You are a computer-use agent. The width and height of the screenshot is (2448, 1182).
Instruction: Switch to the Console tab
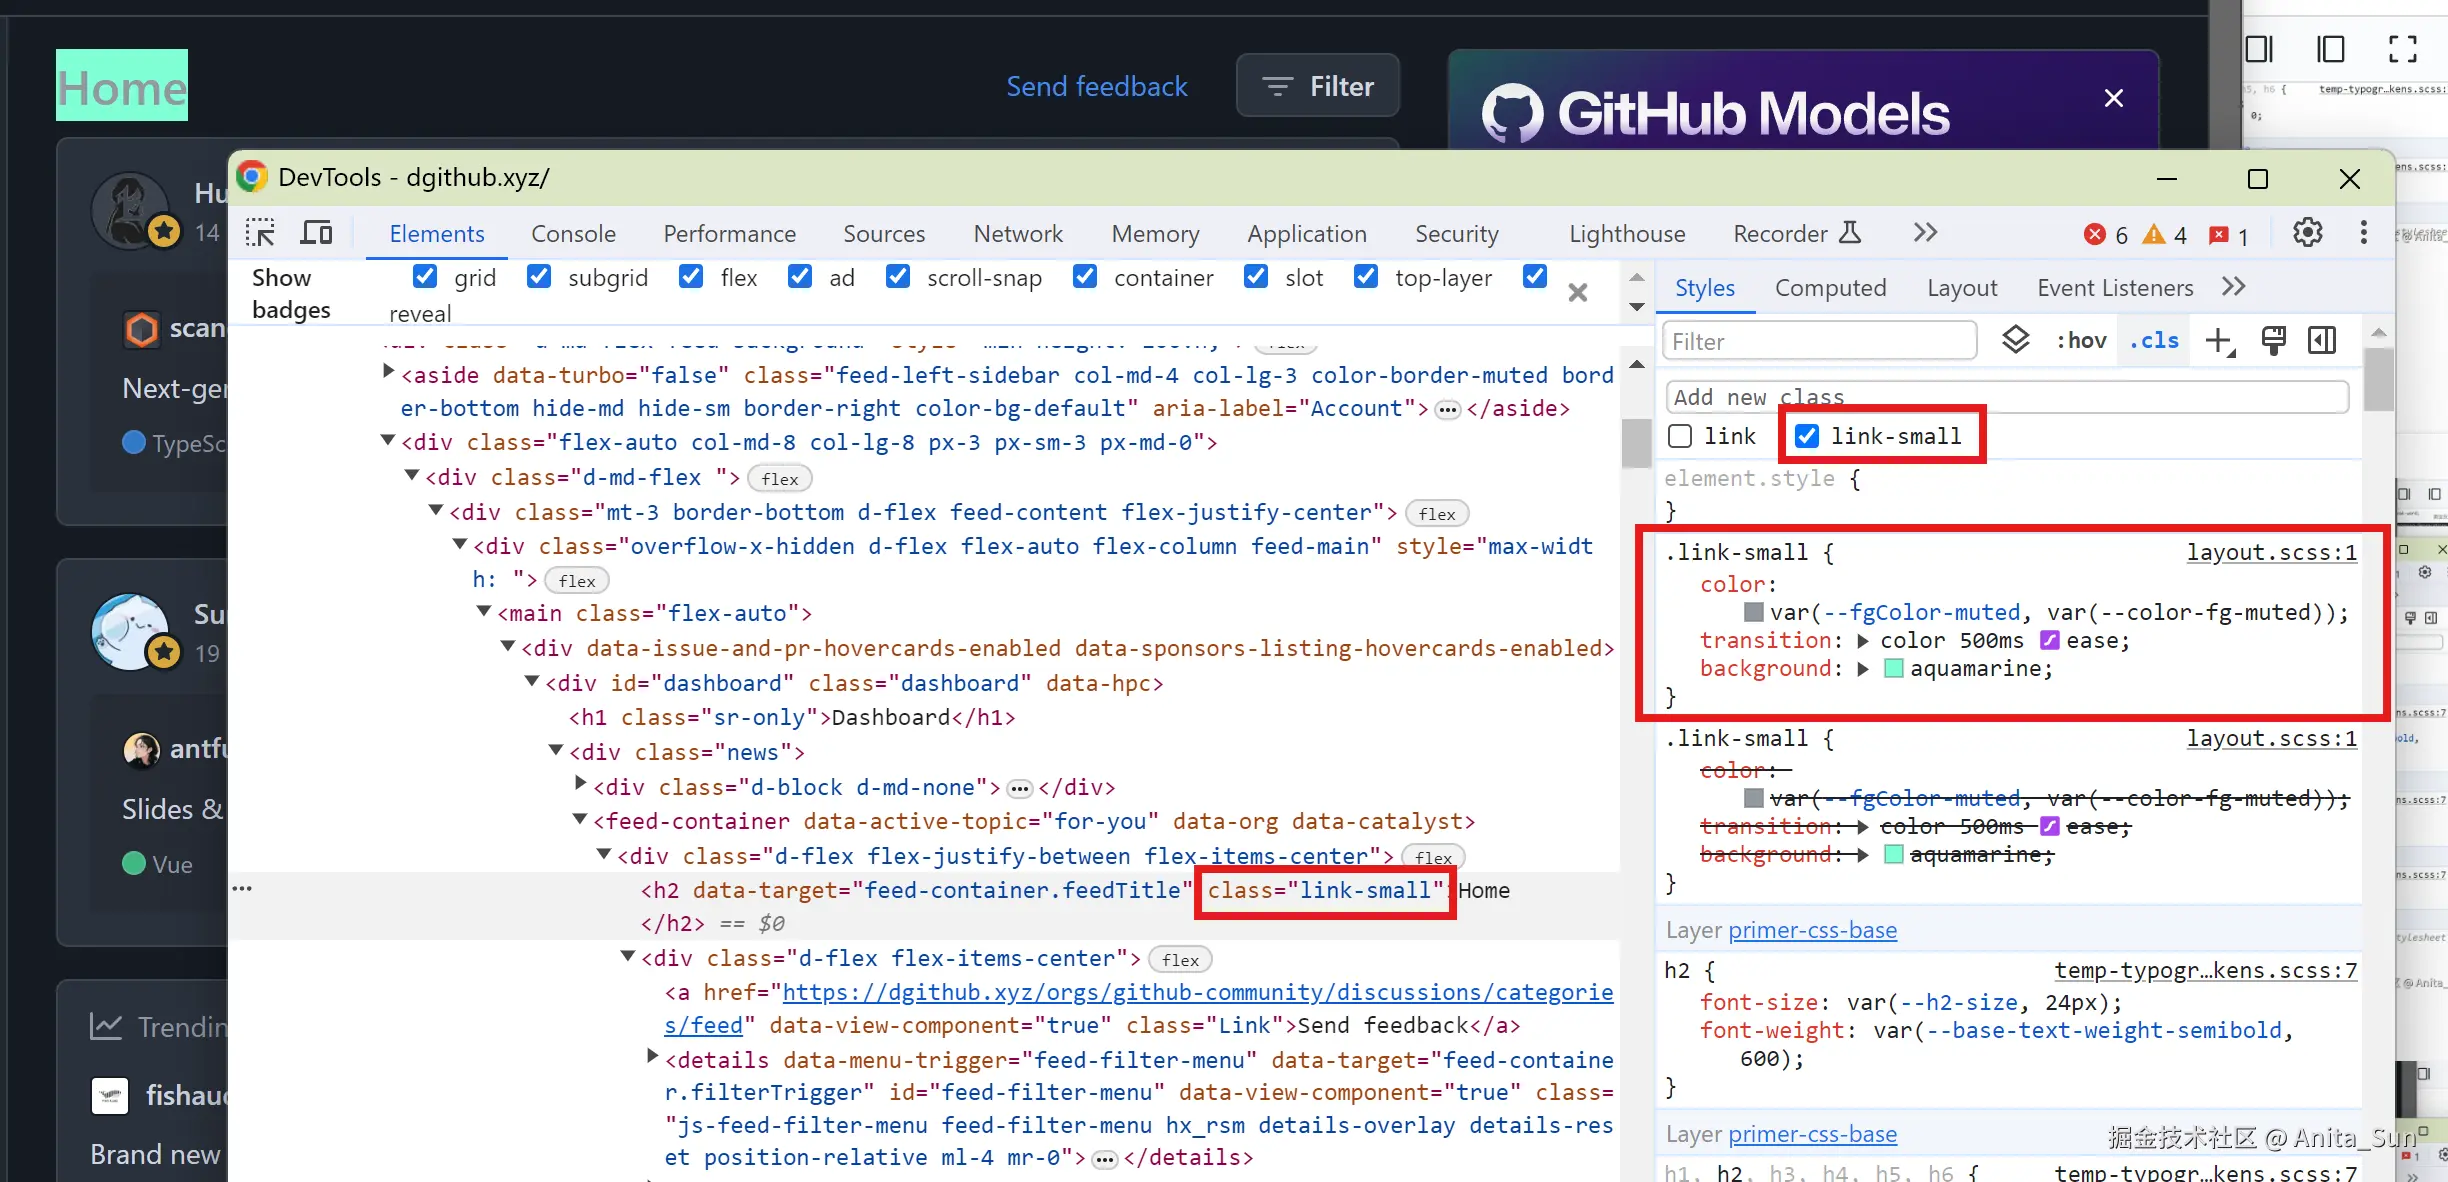(573, 233)
